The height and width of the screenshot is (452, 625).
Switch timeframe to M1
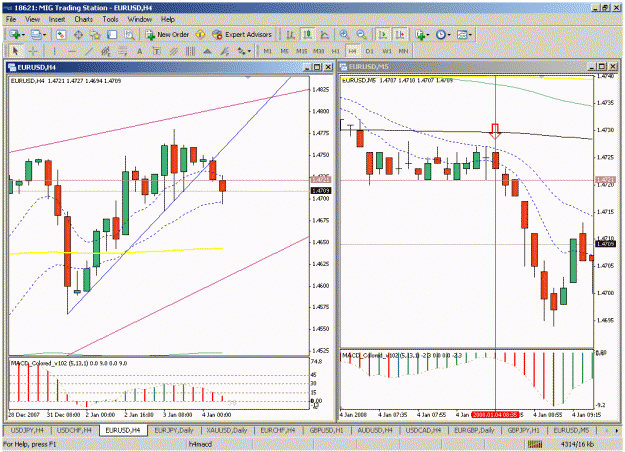pyautogui.click(x=267, y=51)
